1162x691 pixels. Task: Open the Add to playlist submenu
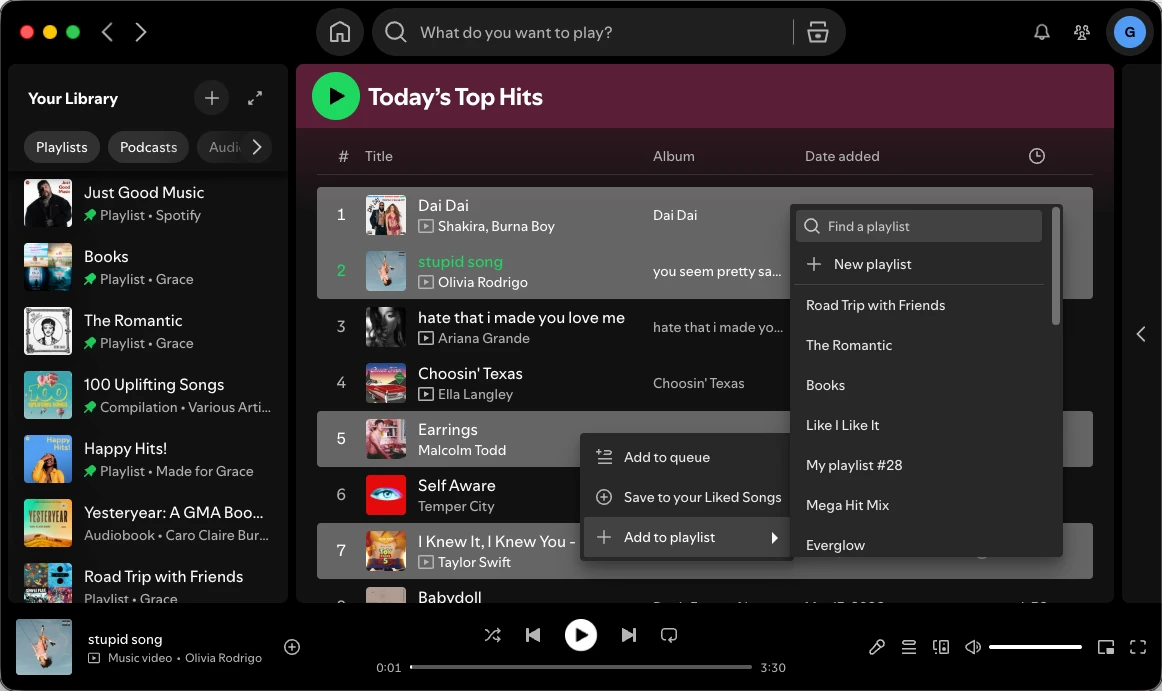(x=687, y=538)
